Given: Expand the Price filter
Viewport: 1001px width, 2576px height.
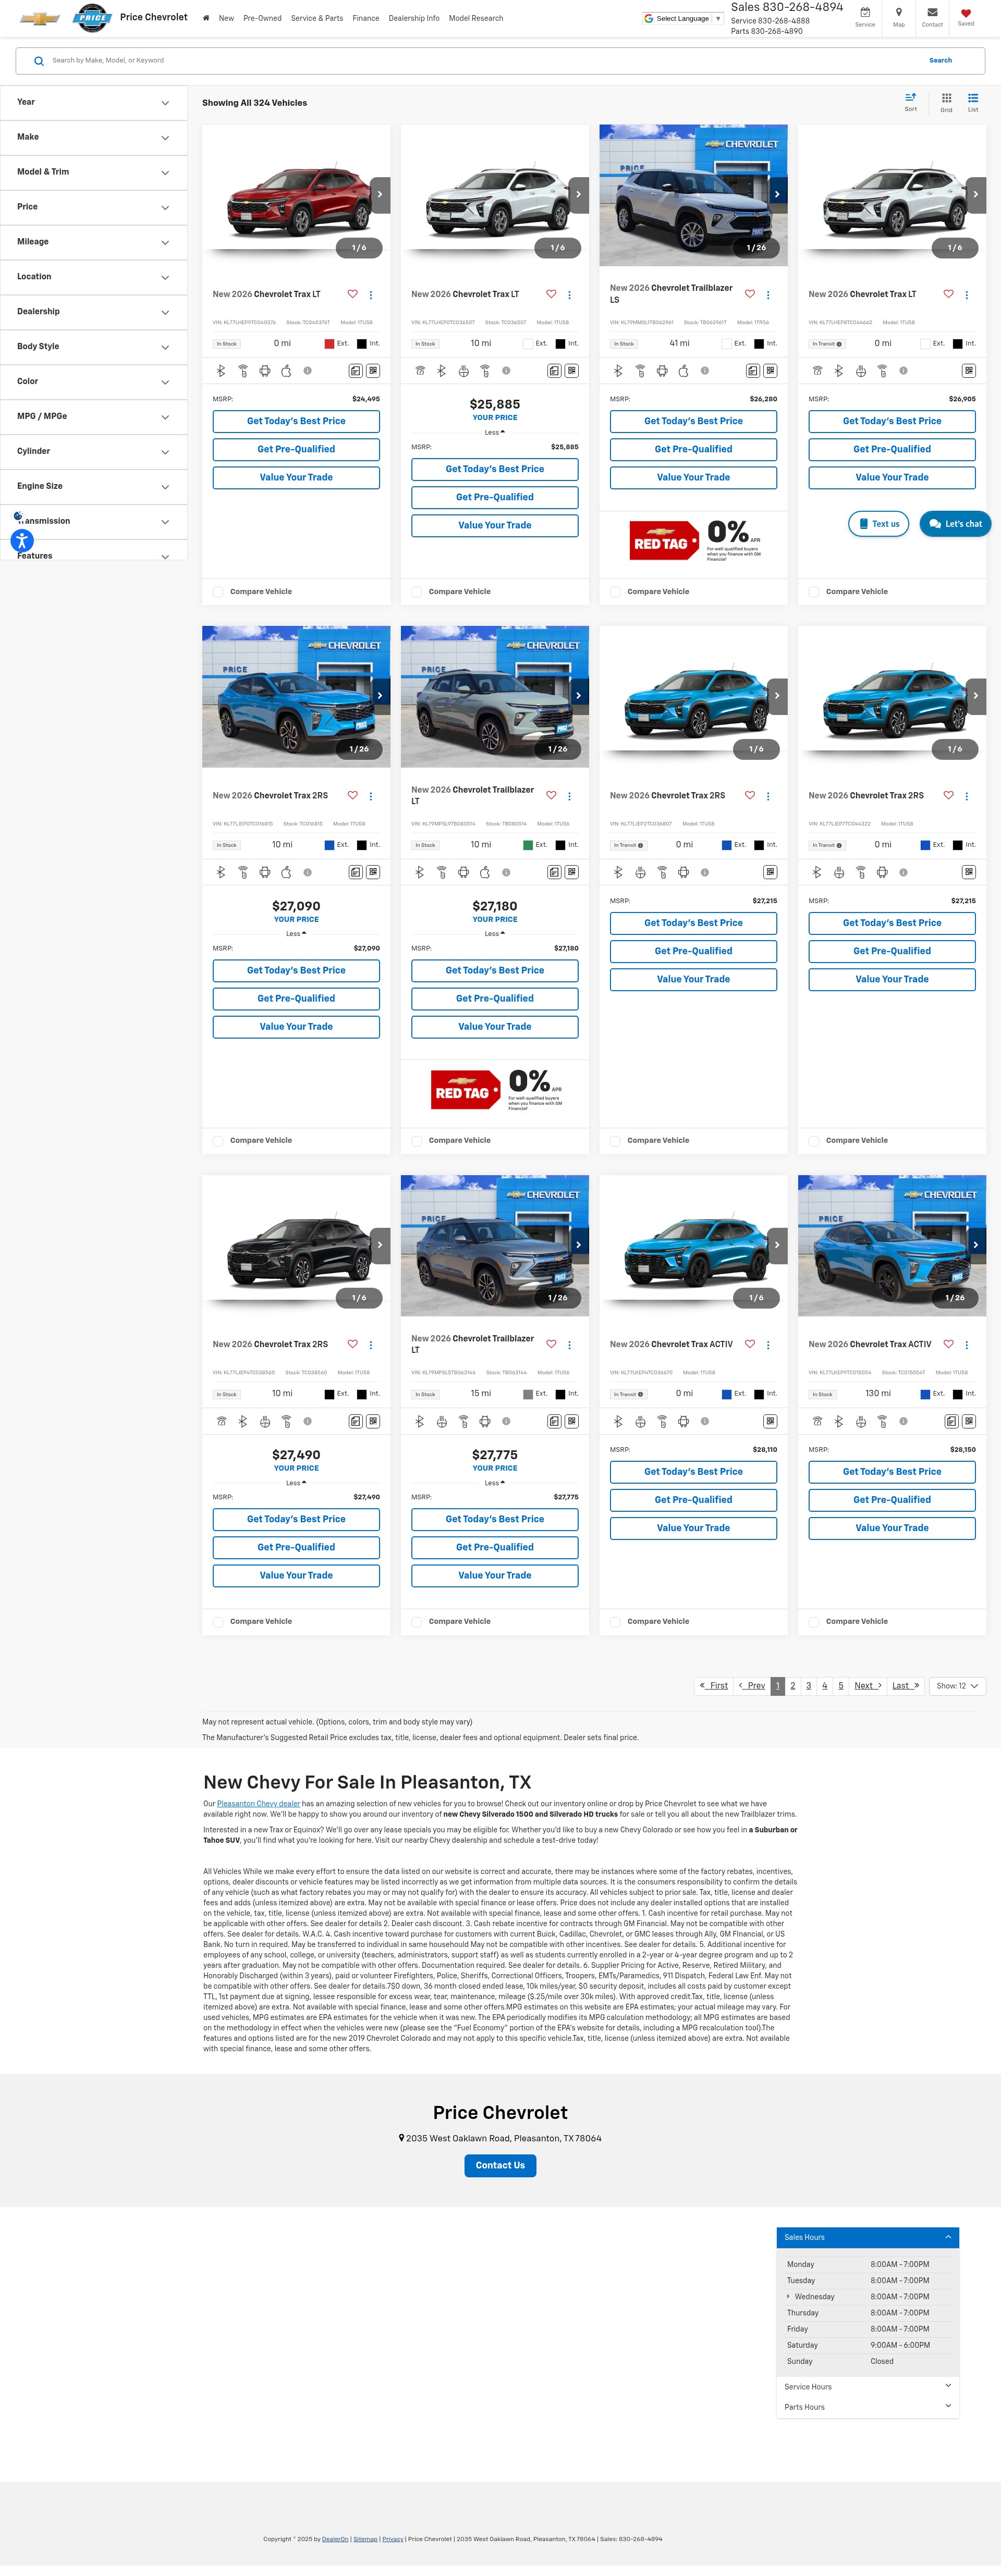Looking at the screenshot, I should pyautogui.click(x=93, y=208).
